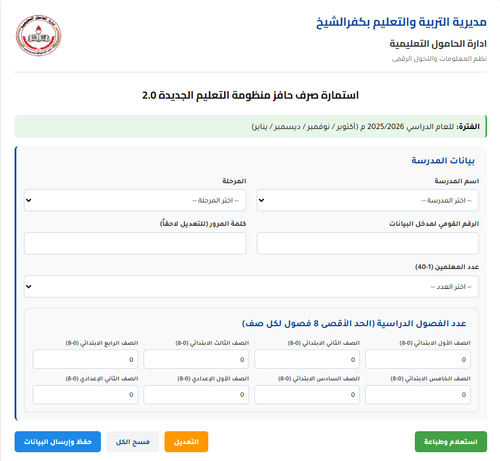Click the label المرحلة
This screenshot has width=500, height=461.
click(x=234, y=181)
